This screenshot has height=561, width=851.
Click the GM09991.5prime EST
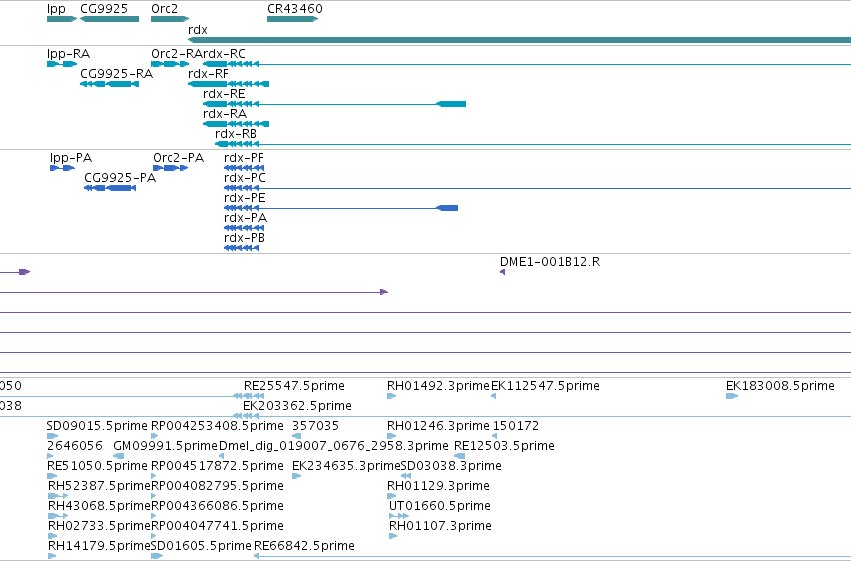pyautogui.click(x=118, y=456)
